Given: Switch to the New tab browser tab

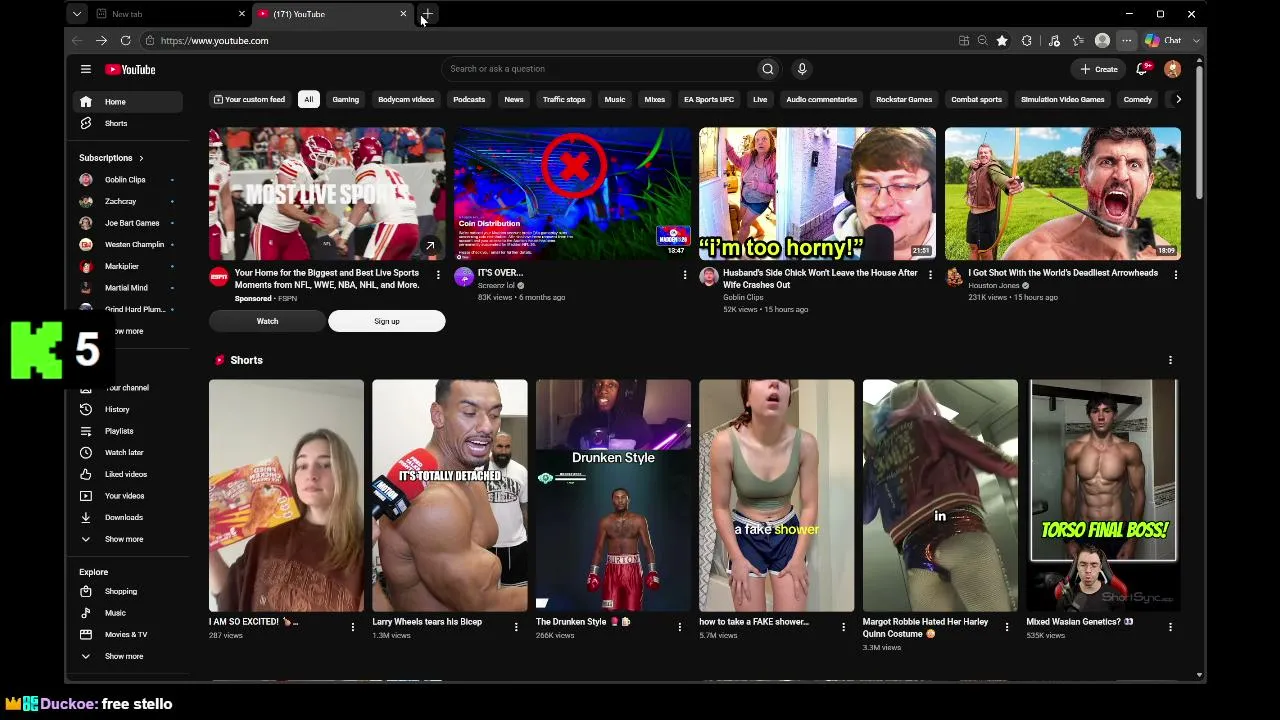Looking at the screenshot, I should [x=170, y=14].
